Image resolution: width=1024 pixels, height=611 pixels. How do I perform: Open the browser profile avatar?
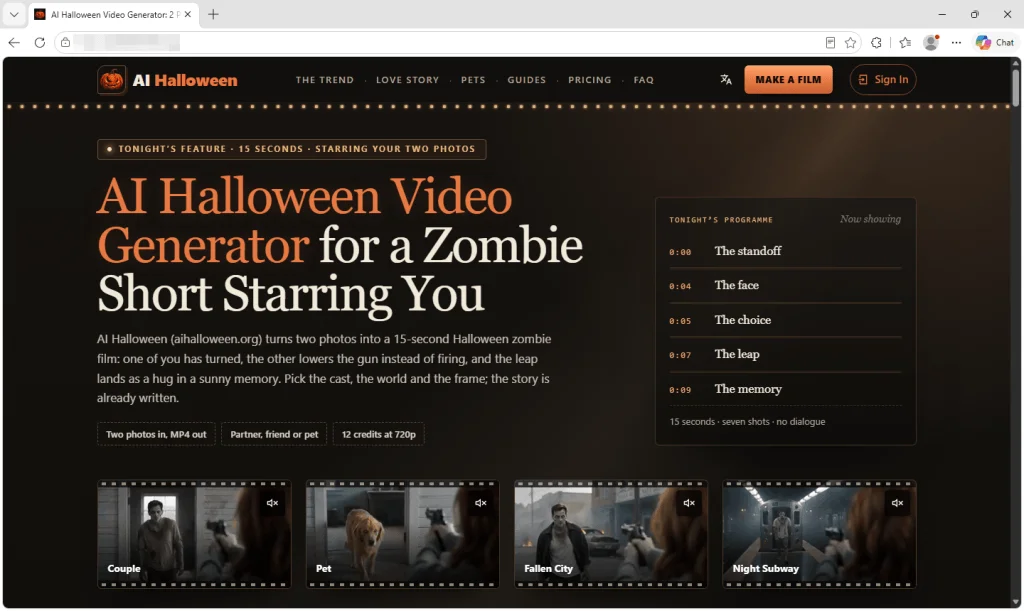coord(931,42)
